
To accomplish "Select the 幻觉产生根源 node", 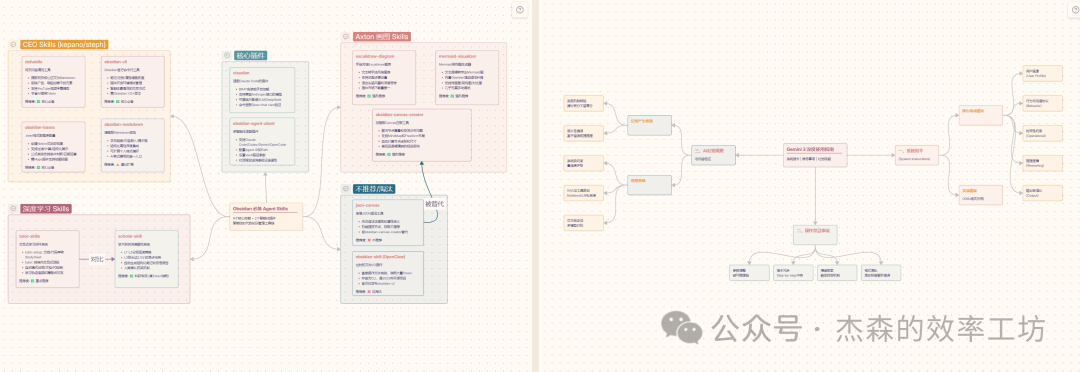I will (650, 125).
